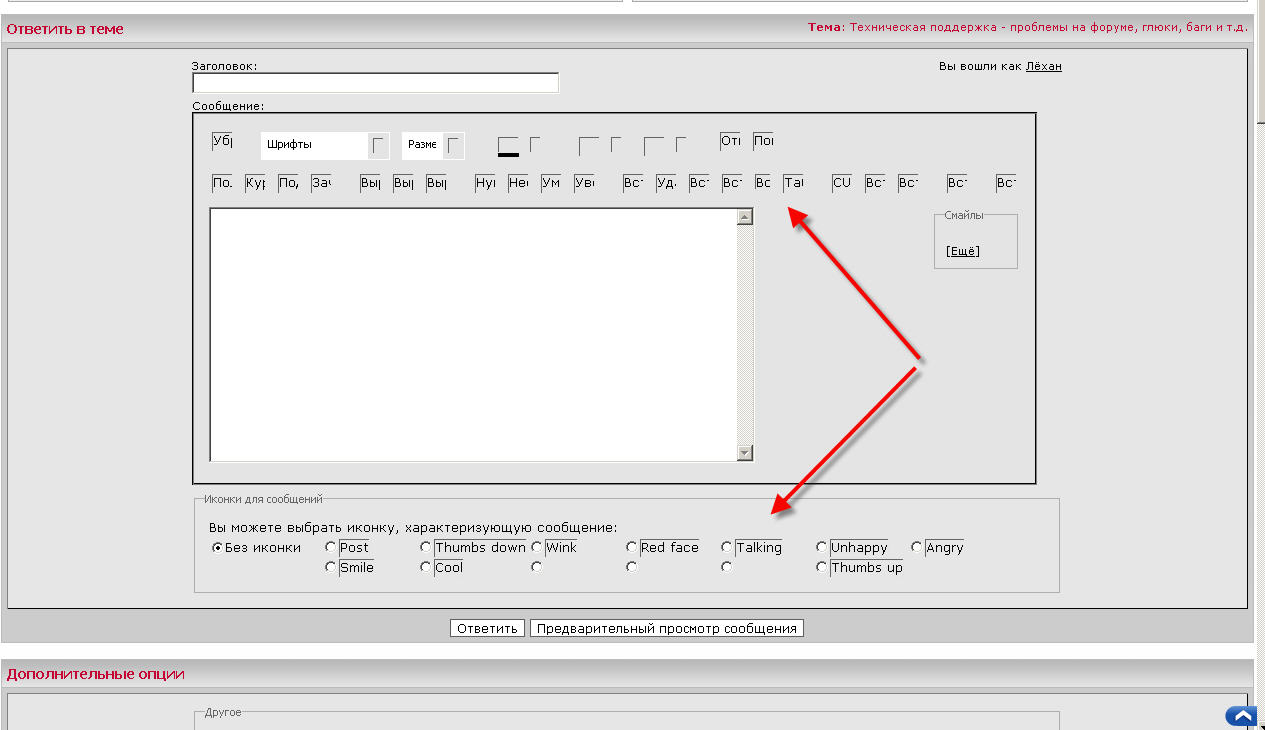Screen dimensions: 1265x730
Task: Click the Ответить submit button
Action: (487, 629)
